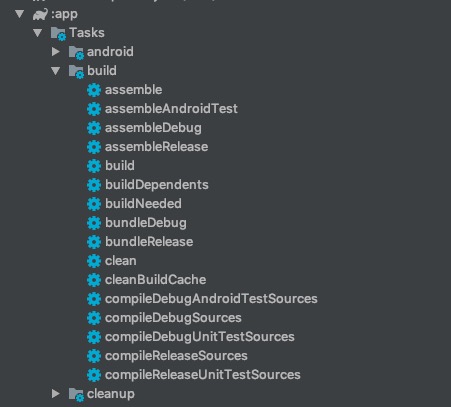Click the gear icon beside assembleDebug
Viewport: 451px width, 407px height.
[x=94, y=128]
